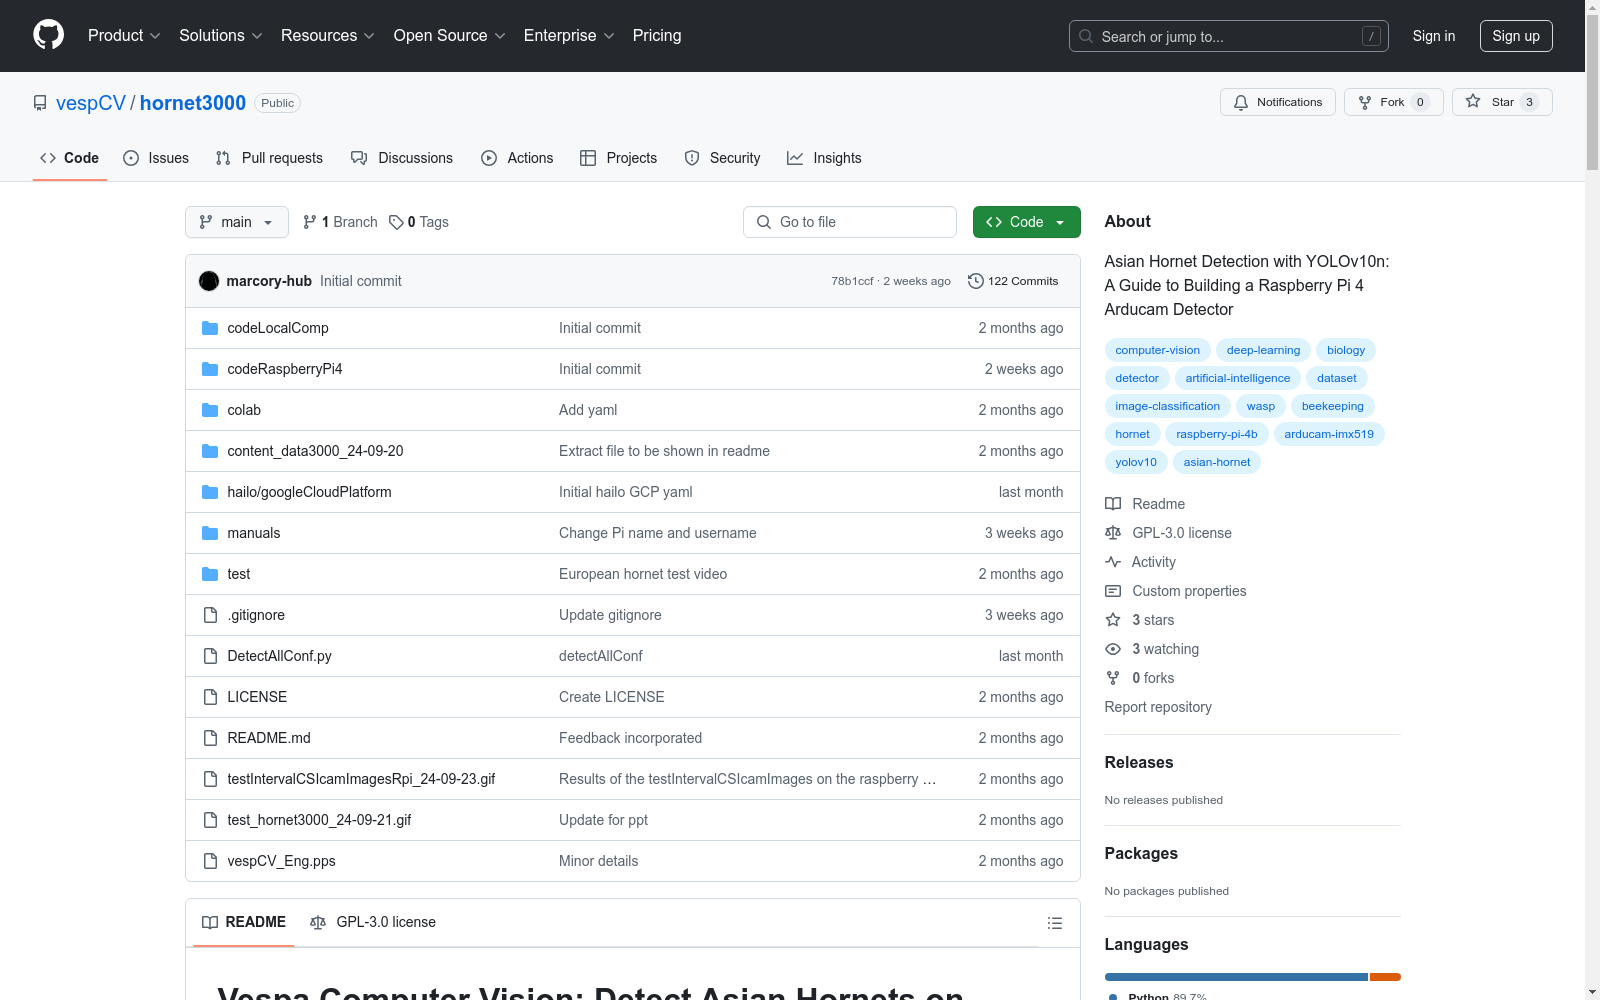This screenshot has height=1000, width=1600.
Task: Open the yolov10 topic tag
Action: click(x=1136, y=462)
